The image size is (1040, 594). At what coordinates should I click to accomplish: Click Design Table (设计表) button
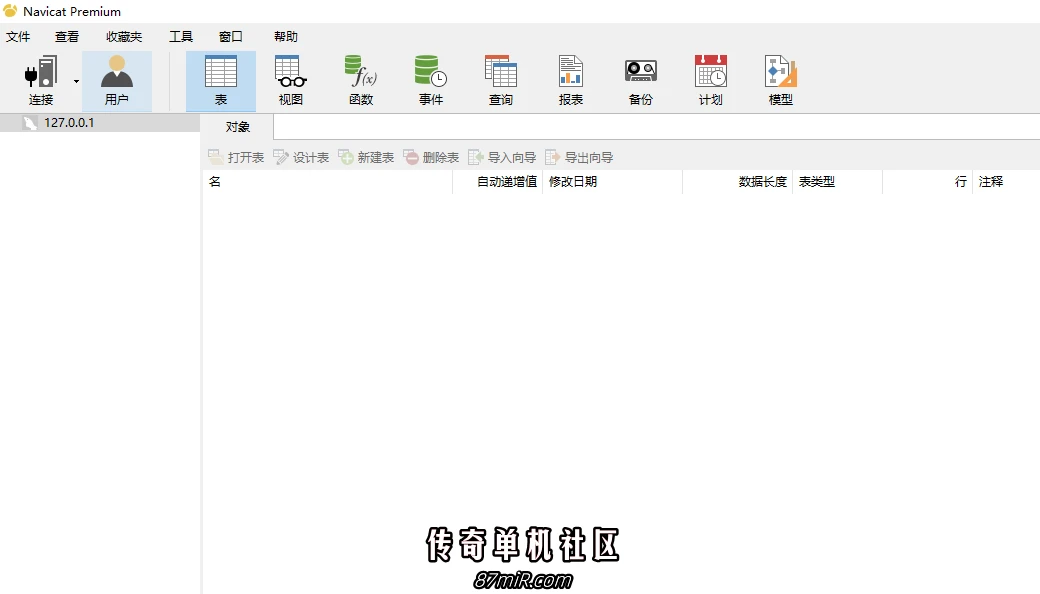[x=301, y=157]
